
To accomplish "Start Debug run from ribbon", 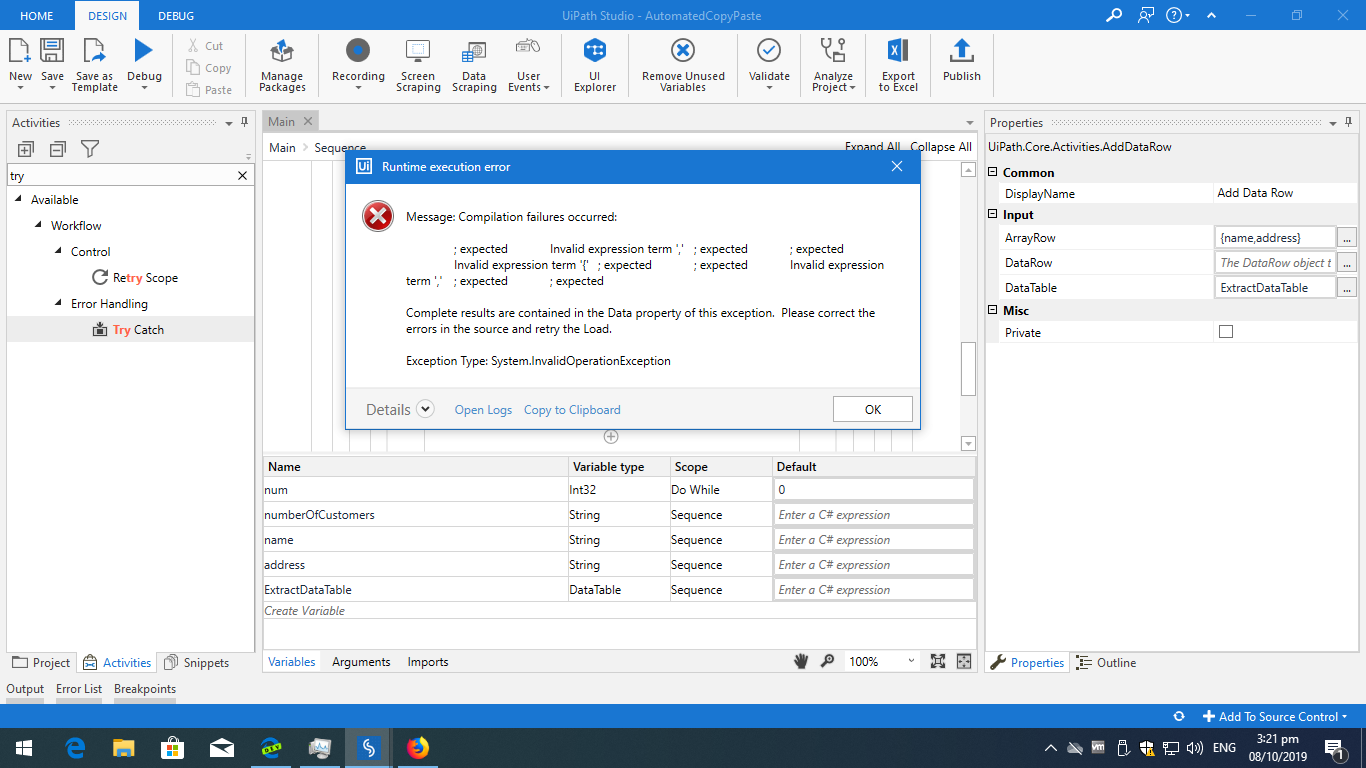I will tap(144, 65).
